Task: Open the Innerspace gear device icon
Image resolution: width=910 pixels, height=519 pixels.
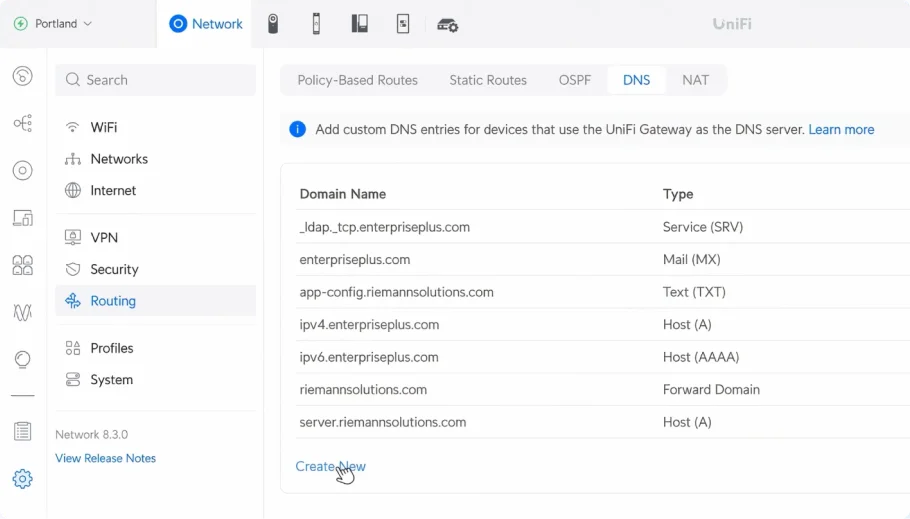Action: [x=447, y=24]
